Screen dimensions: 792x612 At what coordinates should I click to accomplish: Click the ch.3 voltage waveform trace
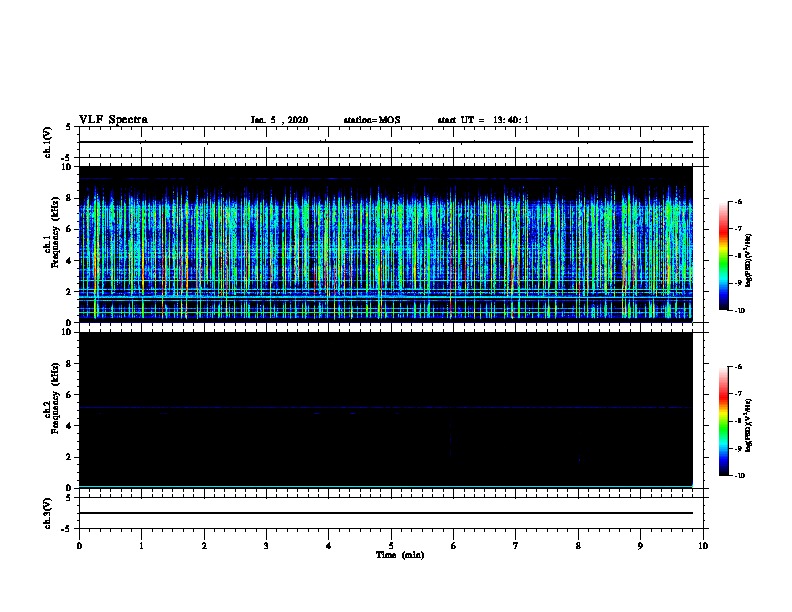(x=386, y=513)
